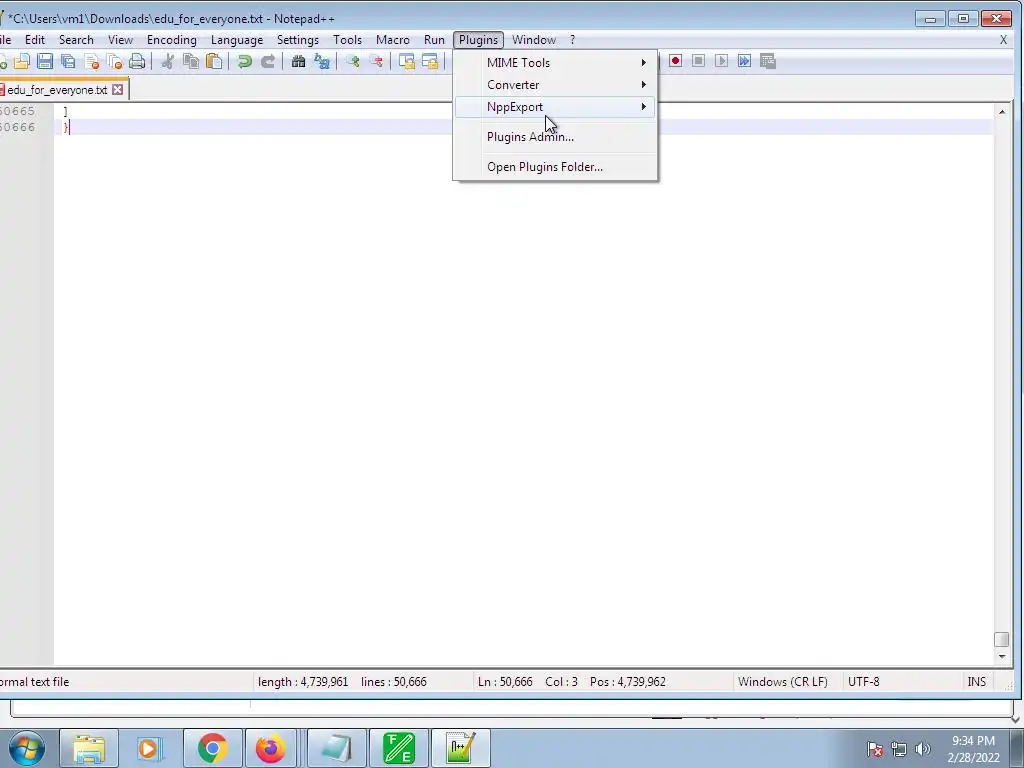Click the scroll down arrow in editor
Screen dimensions: 1024x768
[1001, 656]
